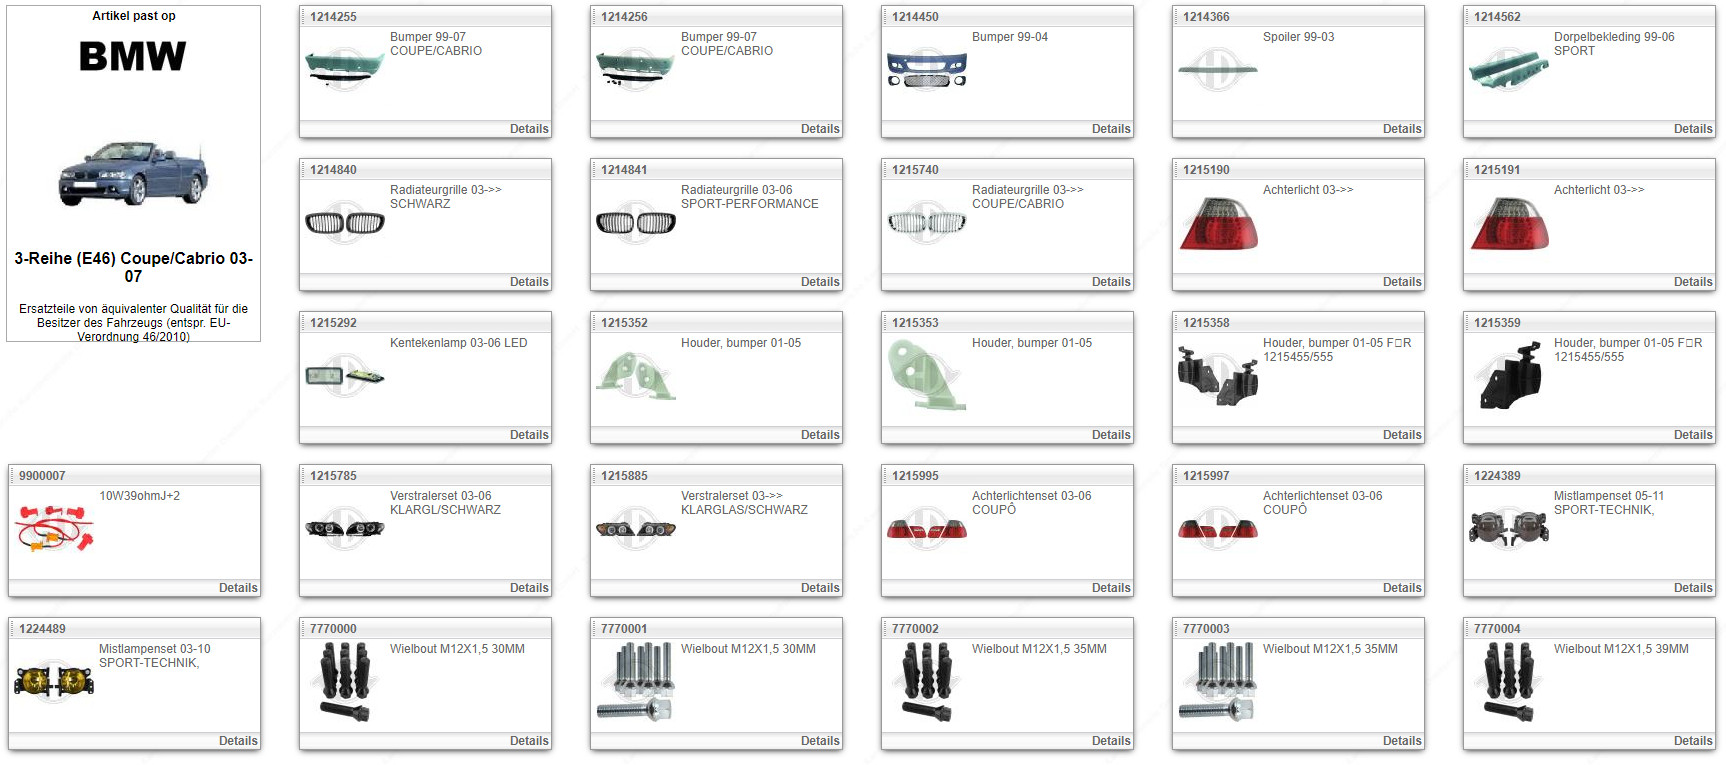Open headlight set image 1215785
Screen dimensions: 1726x765
pyautogui.click(x=345, y=529)
